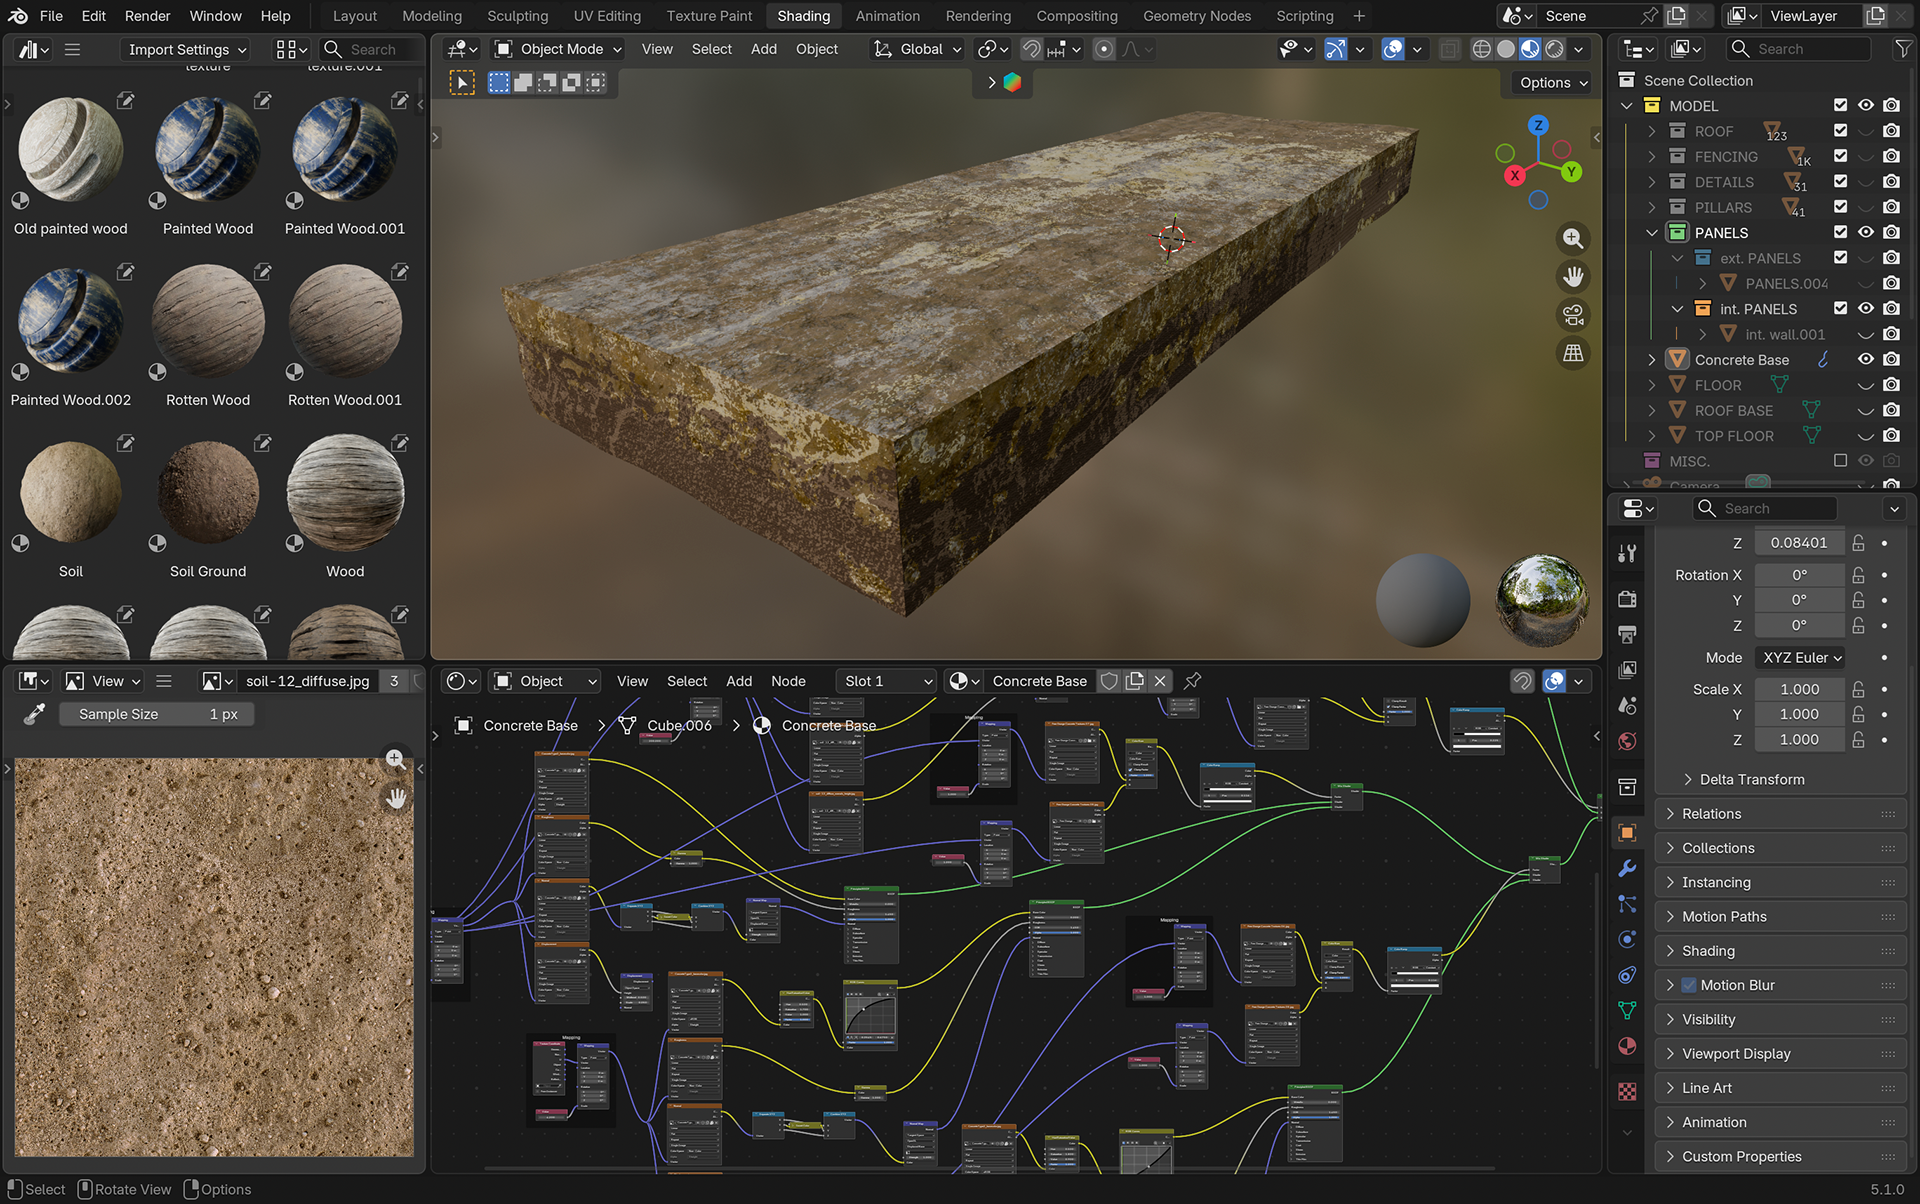Click the viewport Options button

1553,83
